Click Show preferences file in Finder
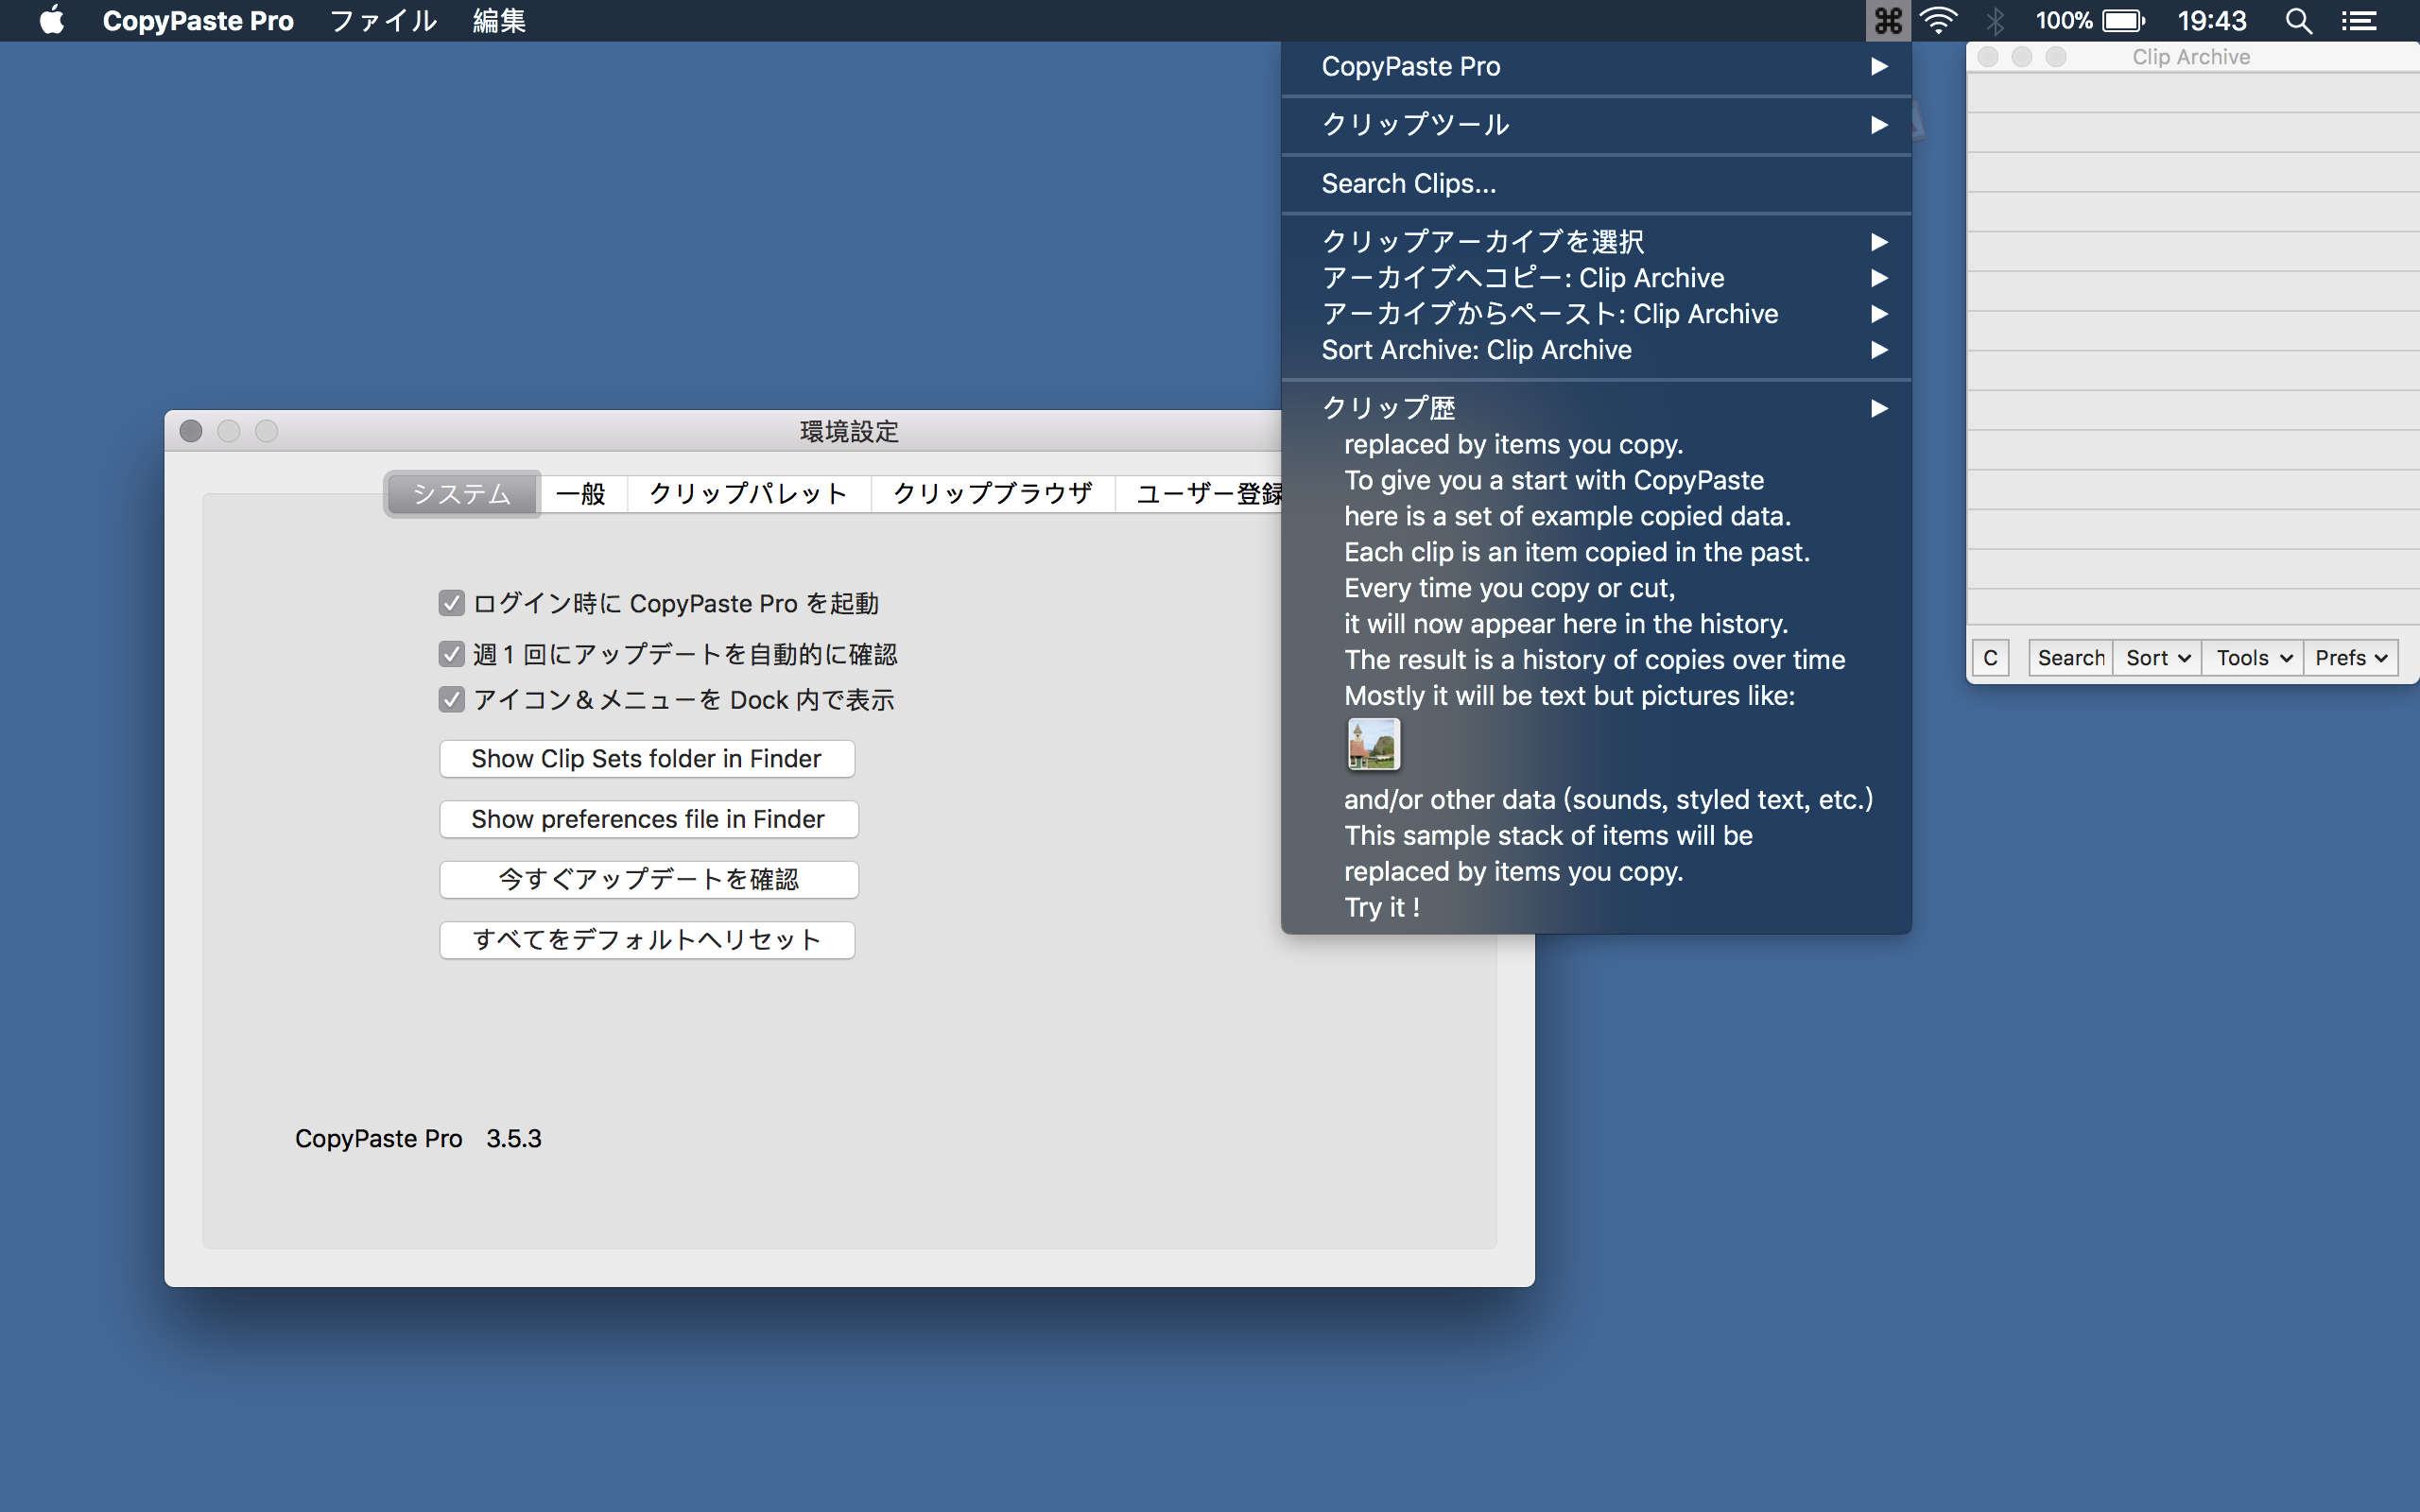 pyautogui.click(x=649, y=819)
